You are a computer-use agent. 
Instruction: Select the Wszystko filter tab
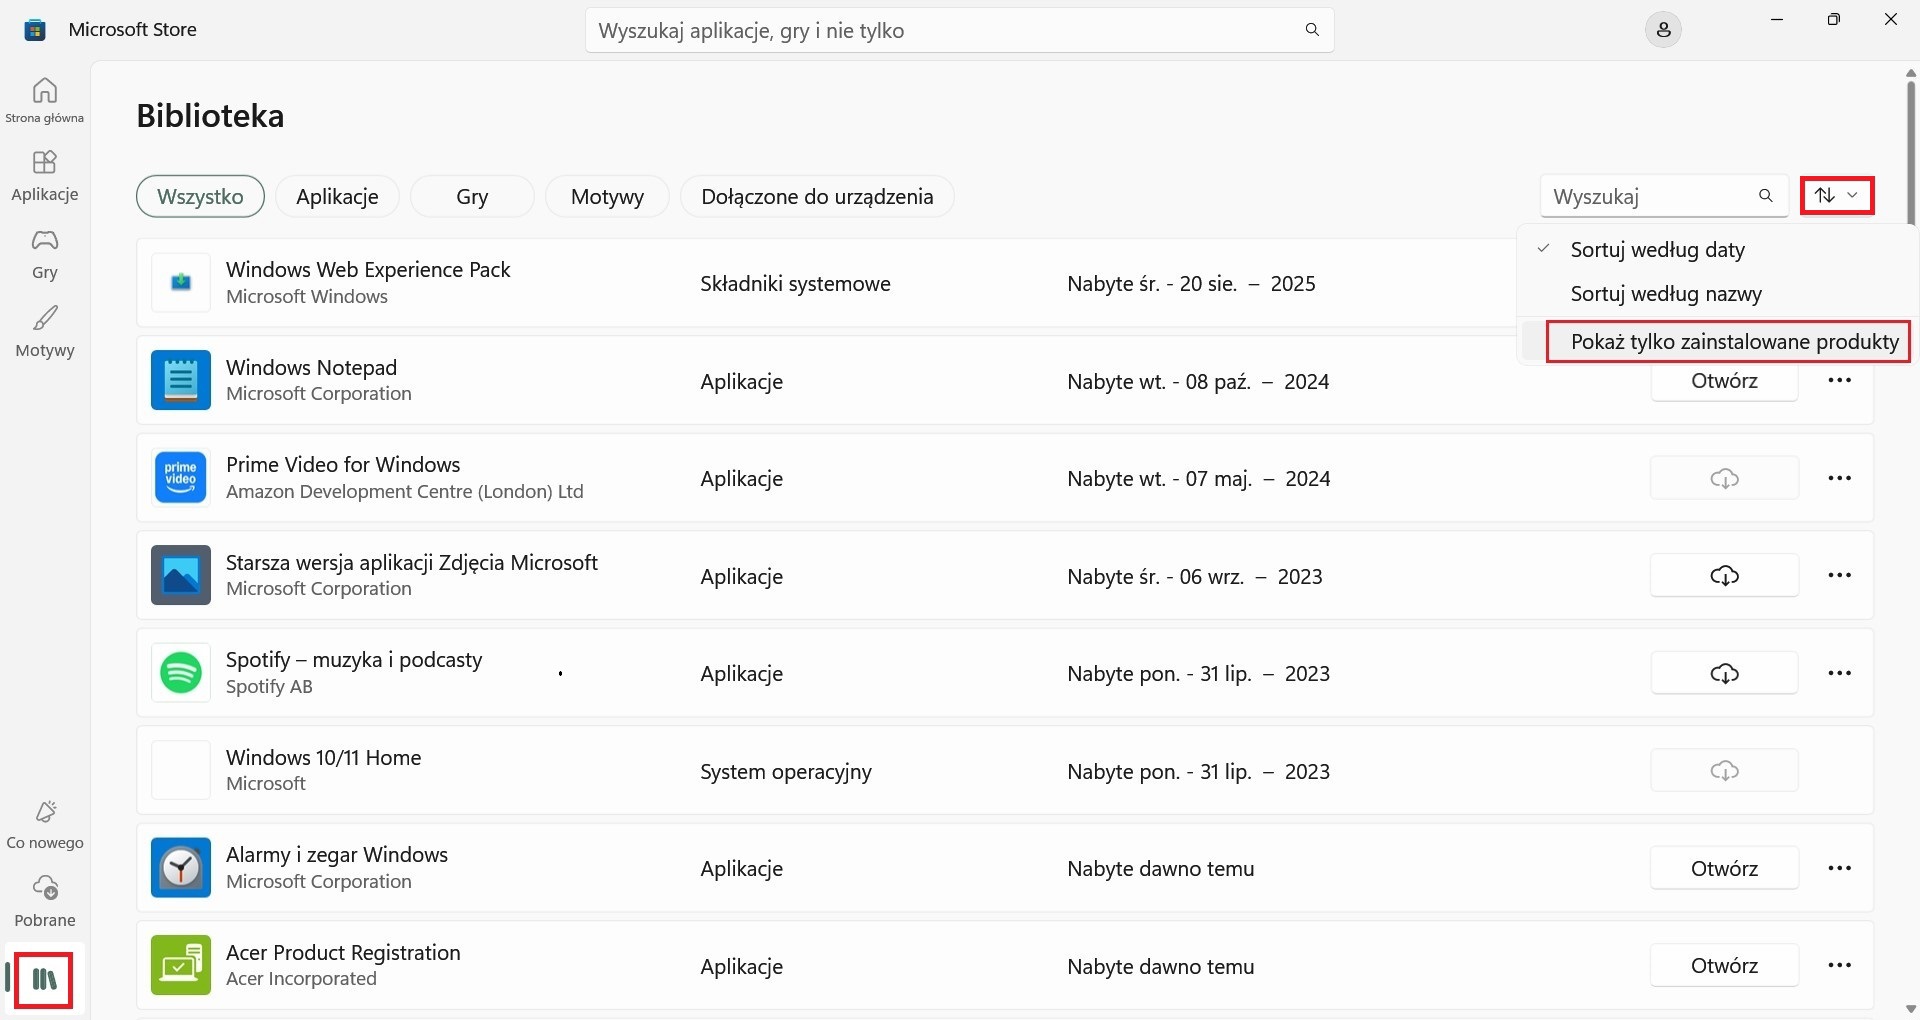tap(200, 197)
